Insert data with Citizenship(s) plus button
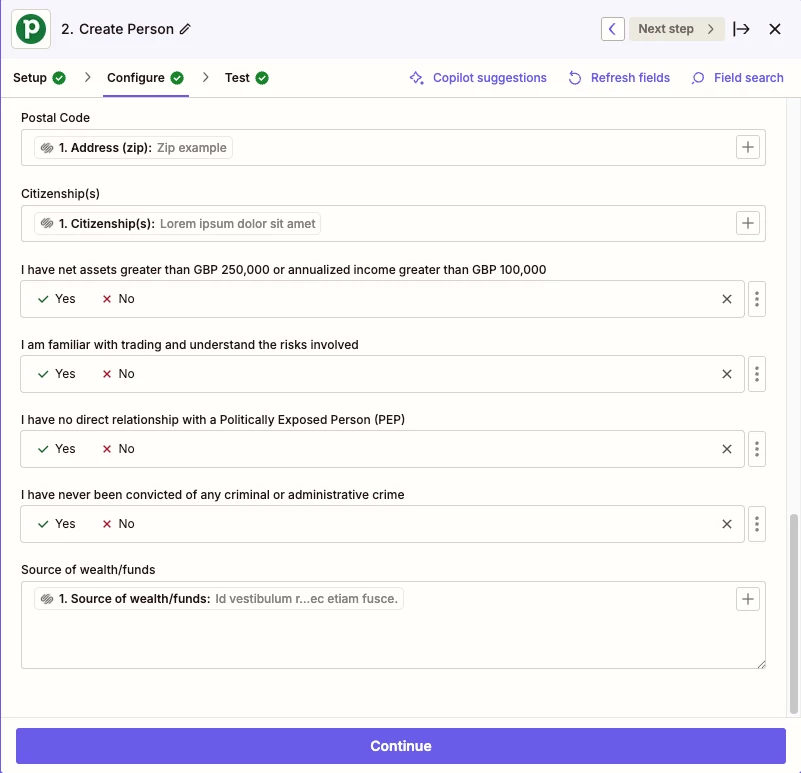The image size is (801, 773). pyautogui.click(x=747, y=223)
